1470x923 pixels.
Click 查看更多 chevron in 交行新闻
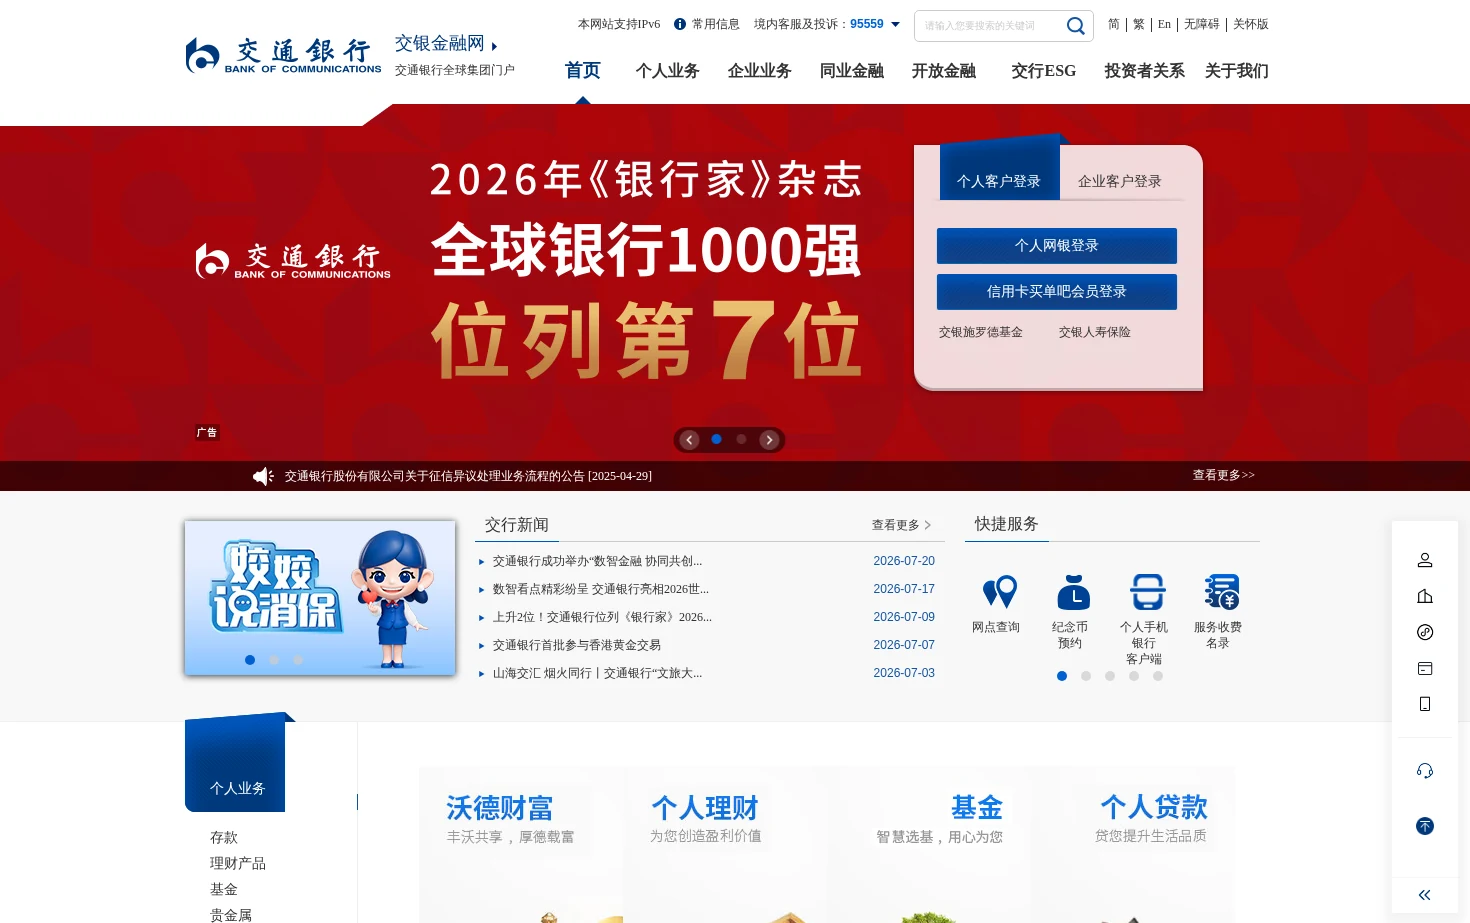(927, 525)
